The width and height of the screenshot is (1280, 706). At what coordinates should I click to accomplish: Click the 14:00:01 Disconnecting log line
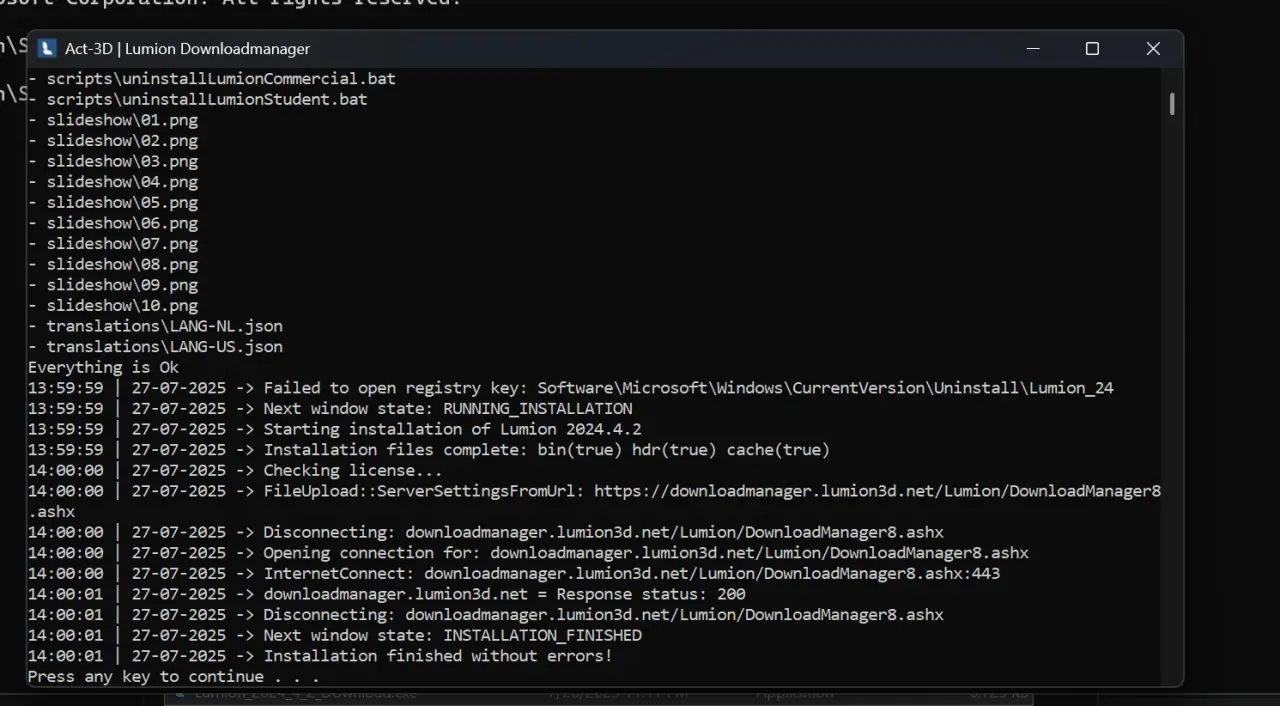tap(486, 615)
